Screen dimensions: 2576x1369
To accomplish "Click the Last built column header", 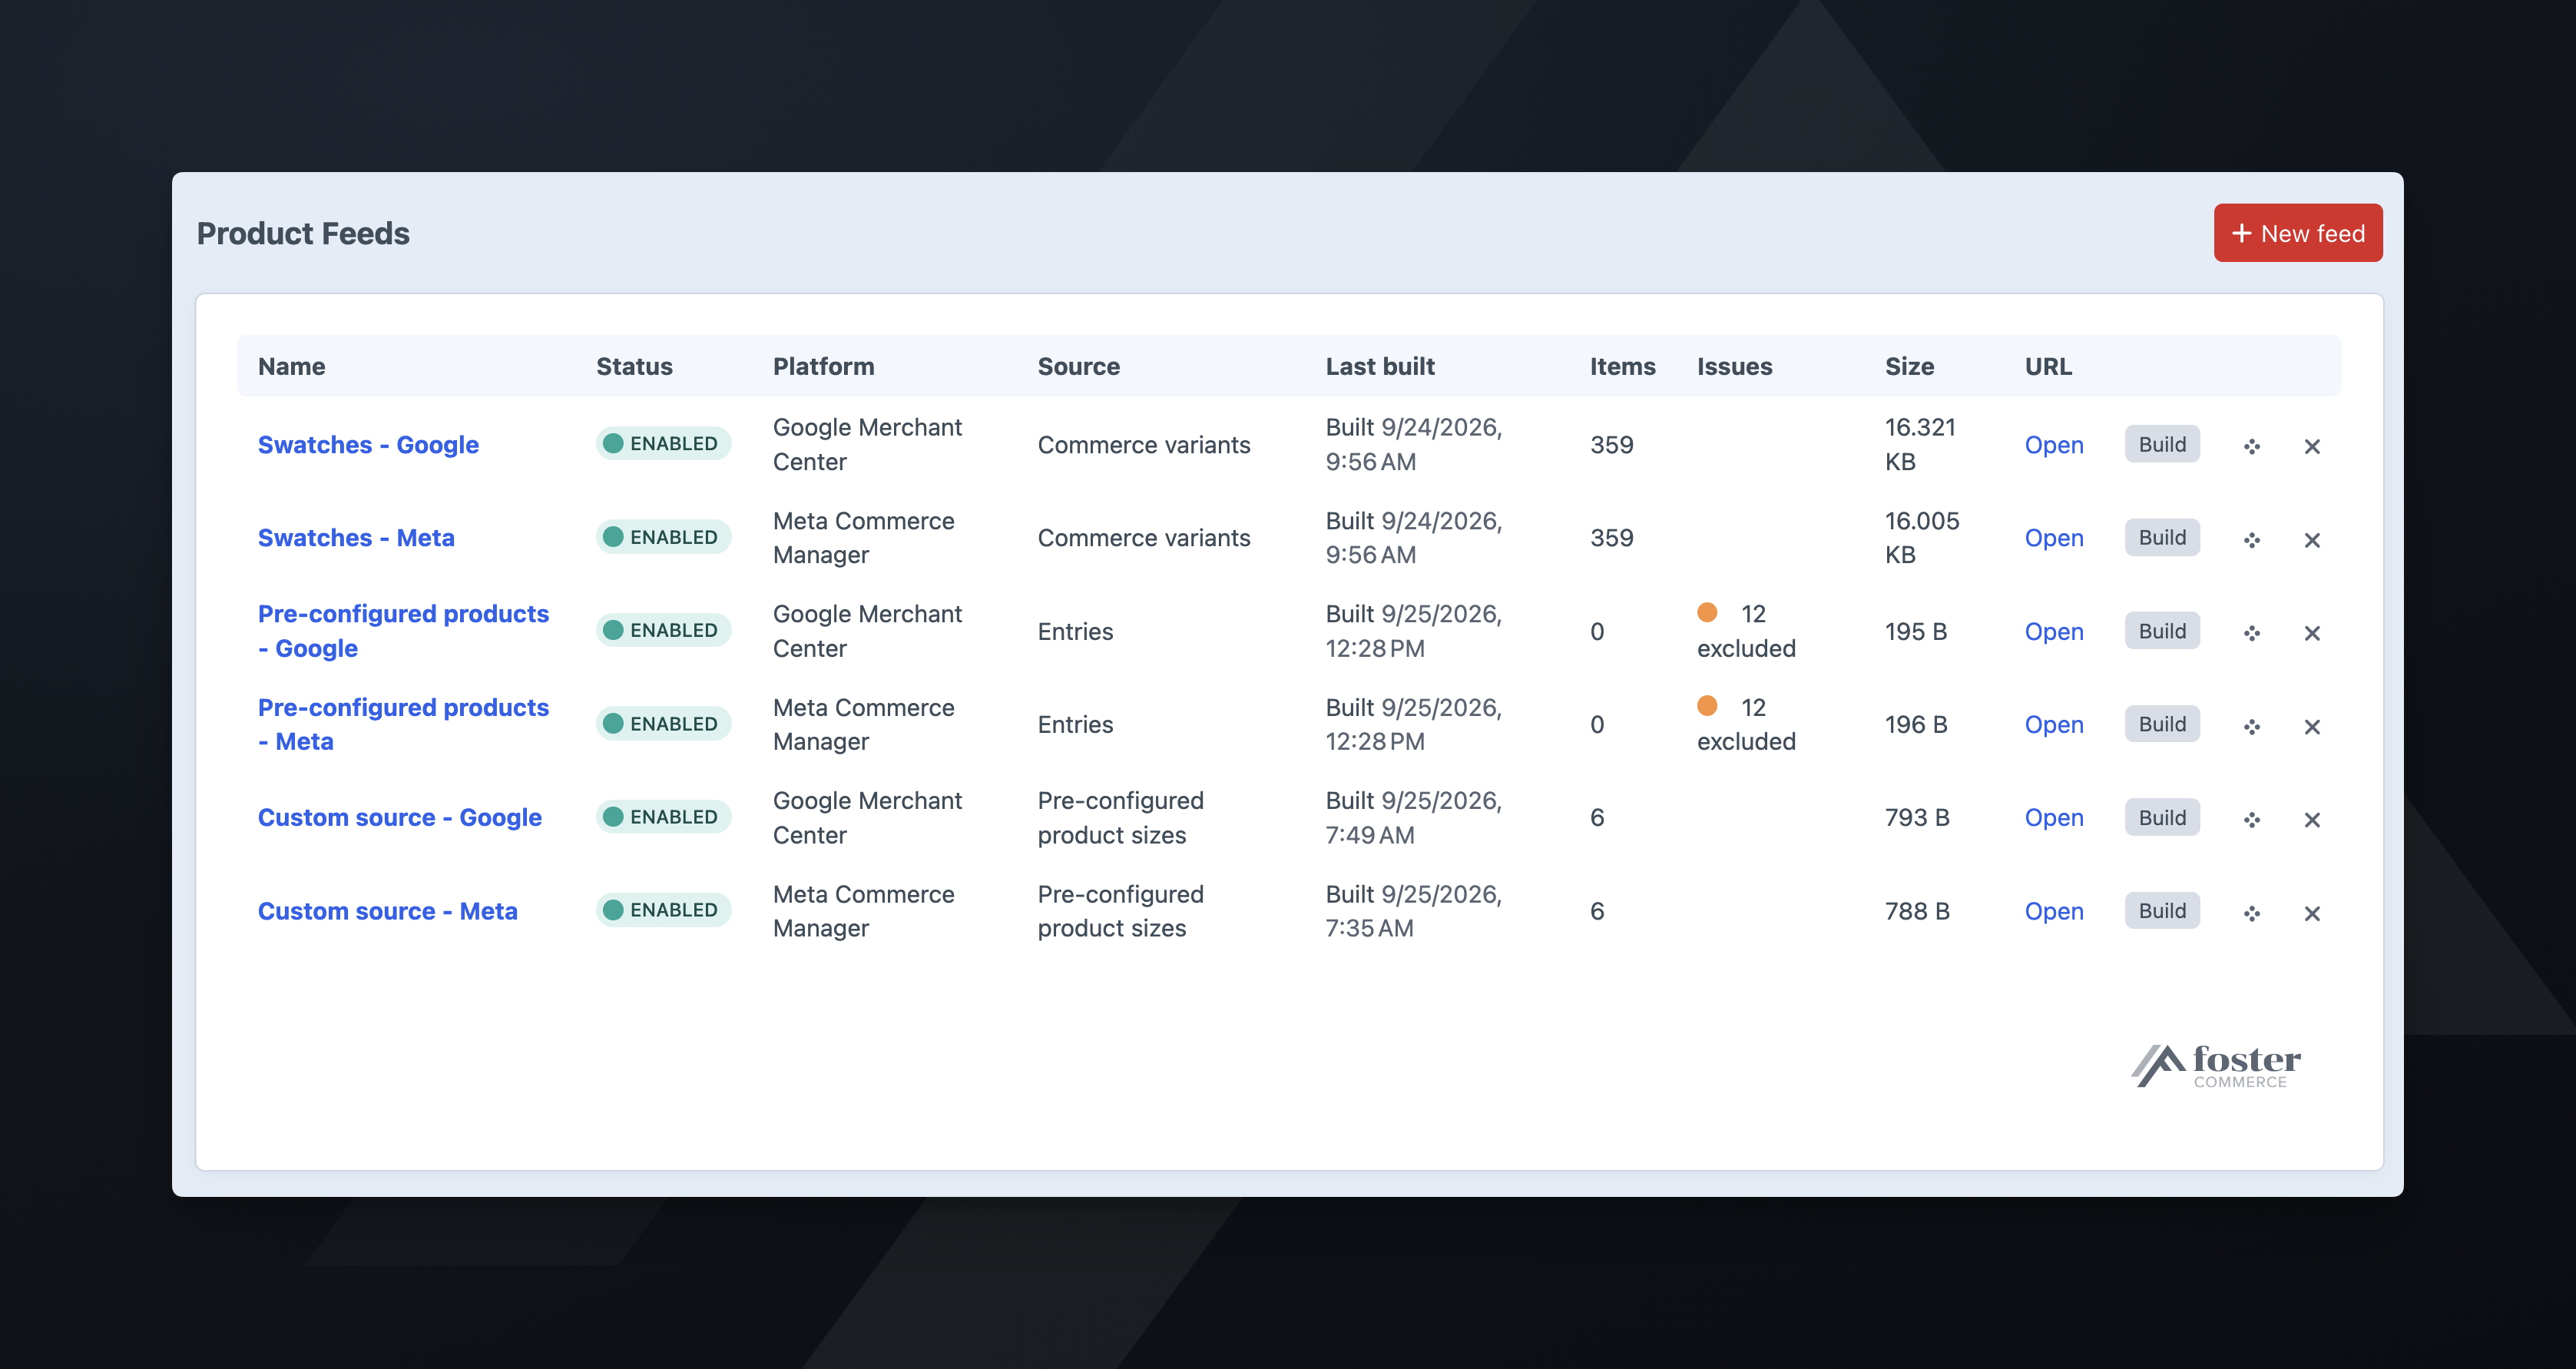I will click(1380, 366).
